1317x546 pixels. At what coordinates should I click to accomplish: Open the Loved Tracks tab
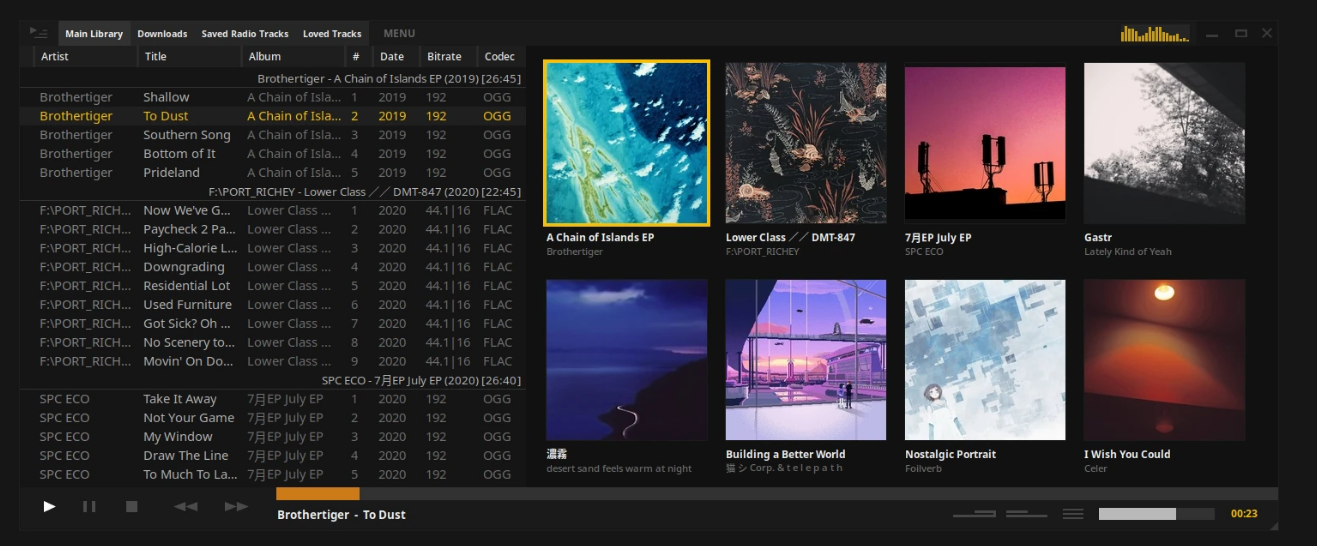click(331, 34)
